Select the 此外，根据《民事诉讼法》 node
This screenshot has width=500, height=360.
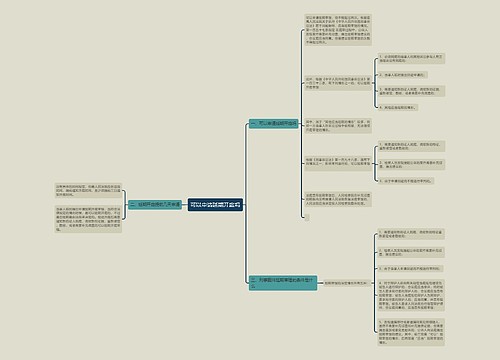pos(338,83)
